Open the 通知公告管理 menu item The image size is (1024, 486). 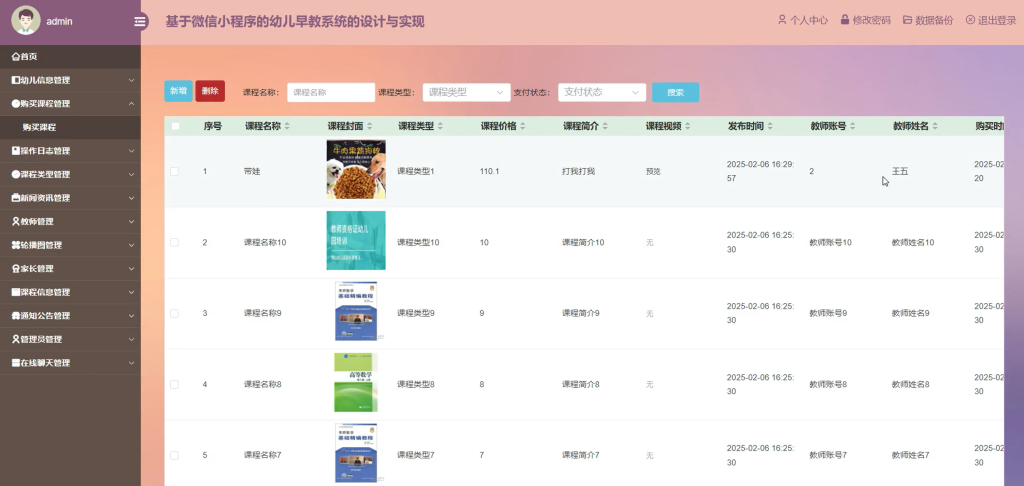pos(70,316)
